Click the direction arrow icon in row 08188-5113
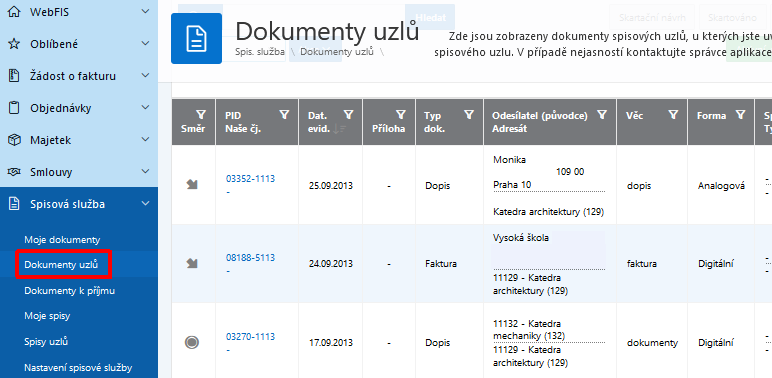Screen dimensions: 772x378 point(192,263)
